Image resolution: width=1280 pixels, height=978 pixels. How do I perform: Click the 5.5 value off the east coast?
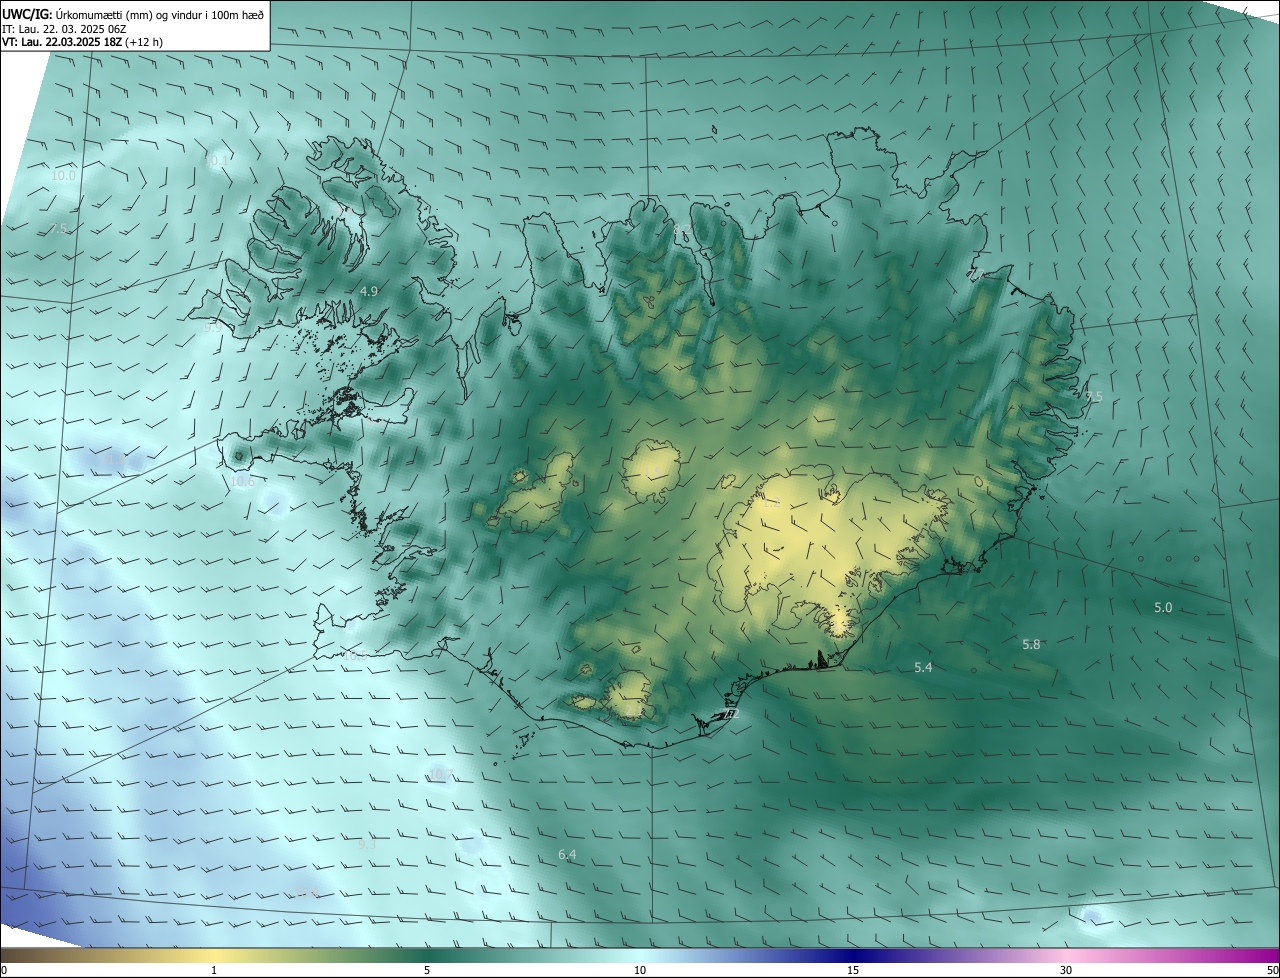[x=1094, y=397]
